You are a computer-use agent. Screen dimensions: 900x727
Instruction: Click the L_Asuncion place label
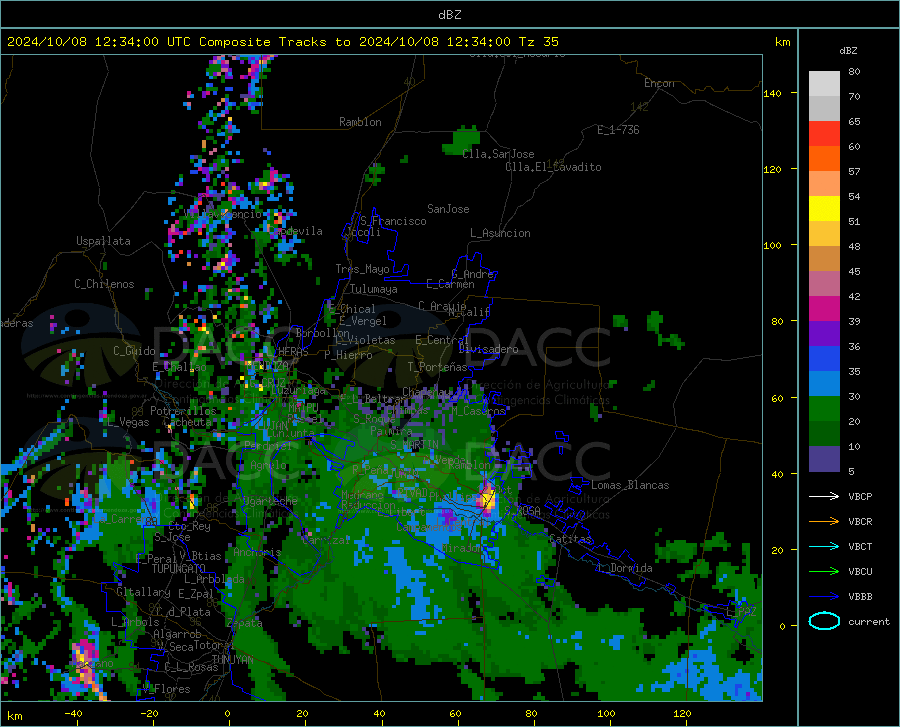[x=500, y=233]
